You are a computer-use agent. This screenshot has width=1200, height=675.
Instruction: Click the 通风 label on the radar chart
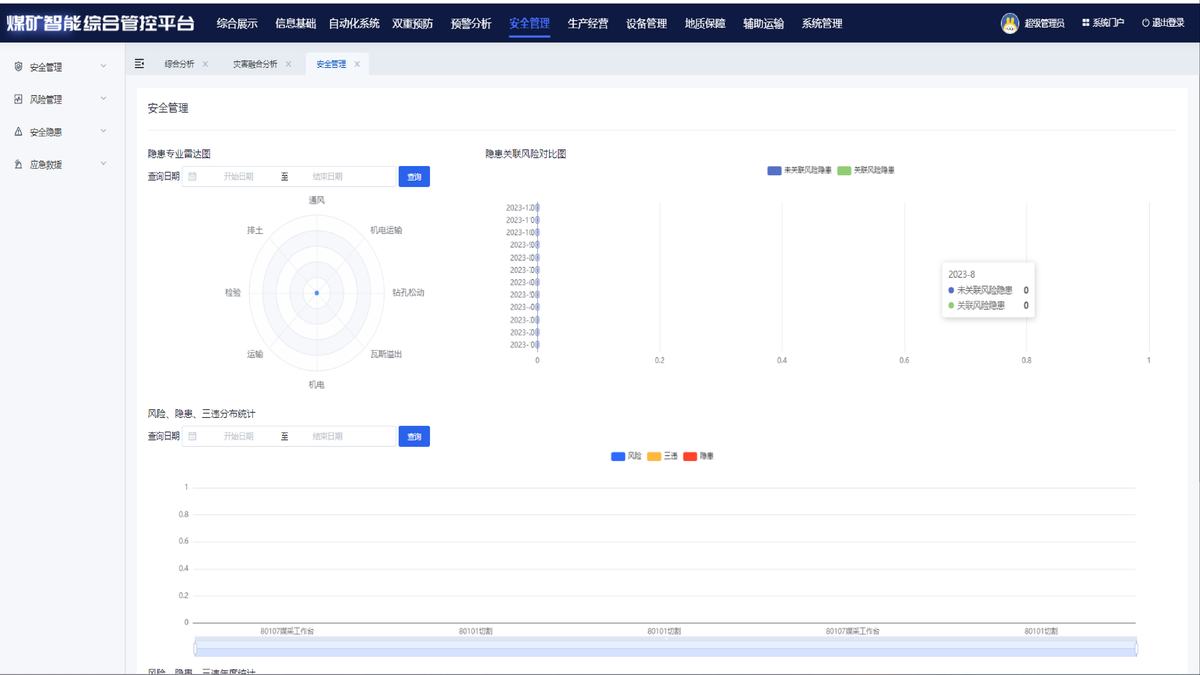point(316,200)
